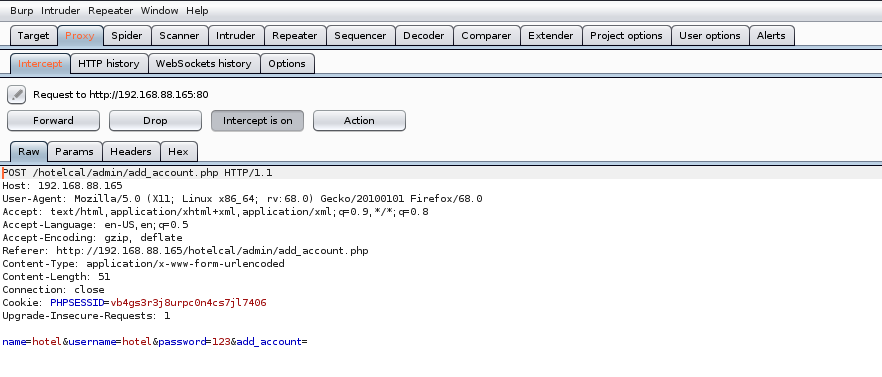Click the Content-Type header line
Screen dimensions: 882x377
143,263
